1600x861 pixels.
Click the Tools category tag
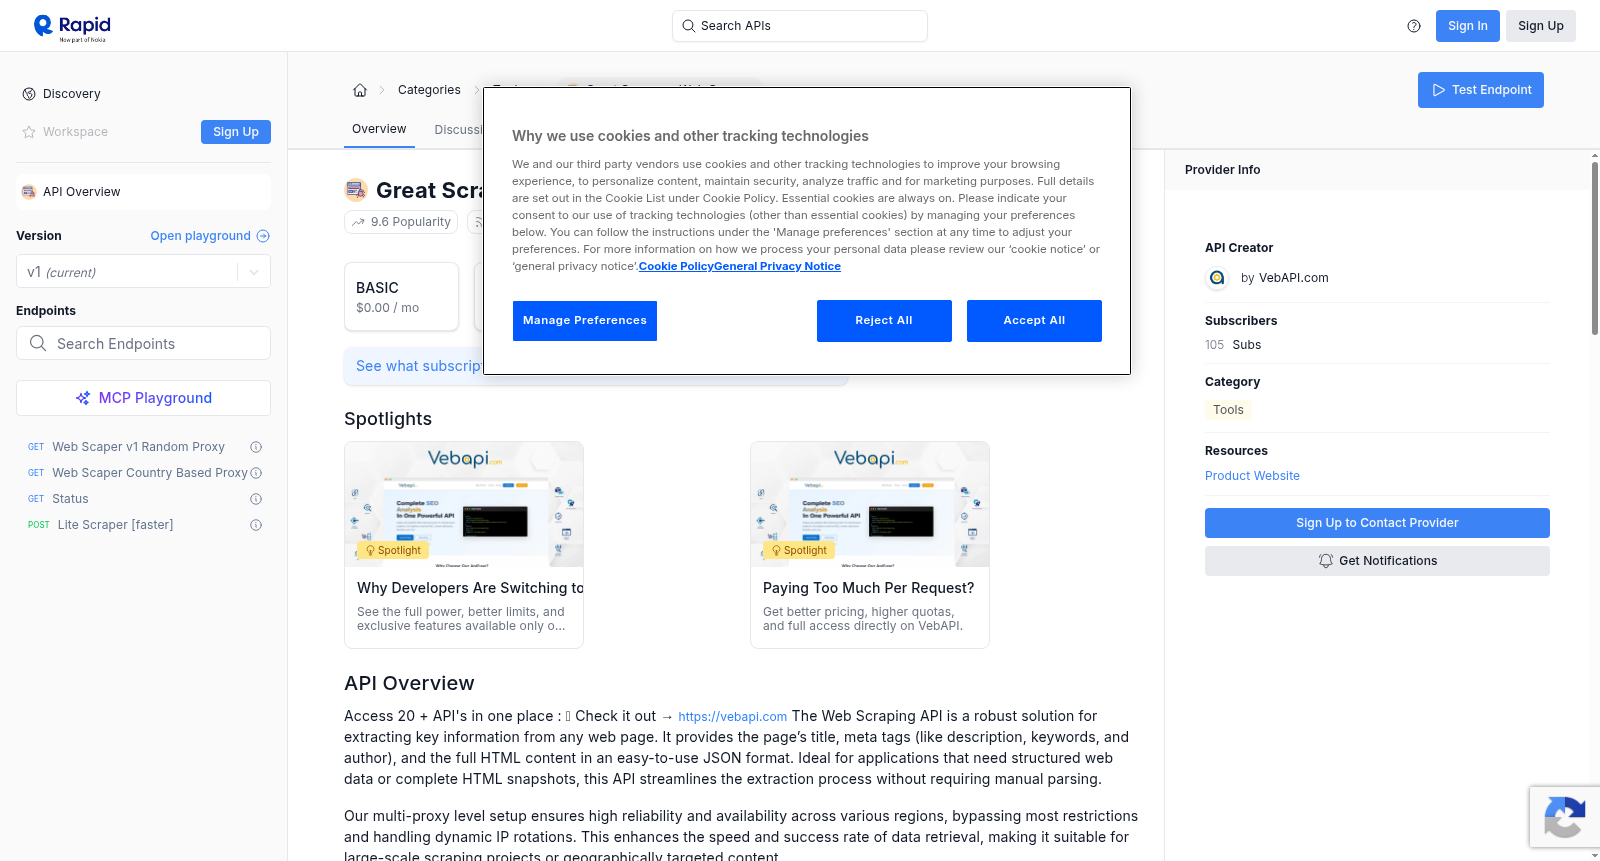point(1228,410)
